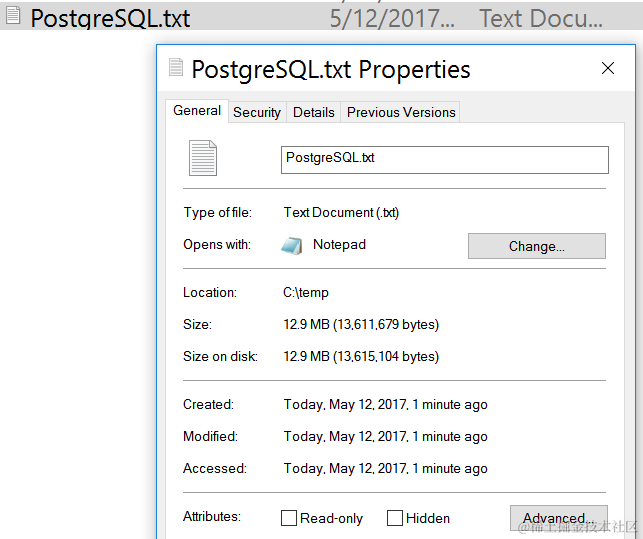Open the Security tab

click(257, 112)
